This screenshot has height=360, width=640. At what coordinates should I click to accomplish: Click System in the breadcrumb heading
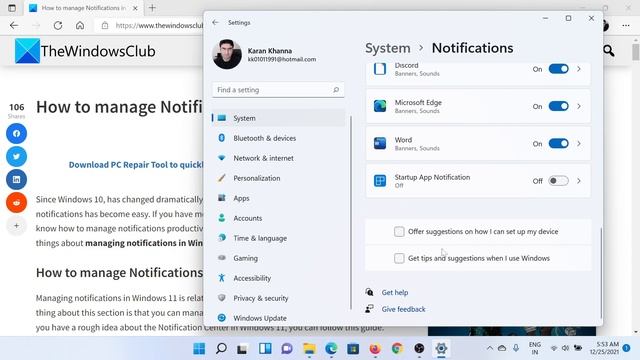tap(387, 48)
